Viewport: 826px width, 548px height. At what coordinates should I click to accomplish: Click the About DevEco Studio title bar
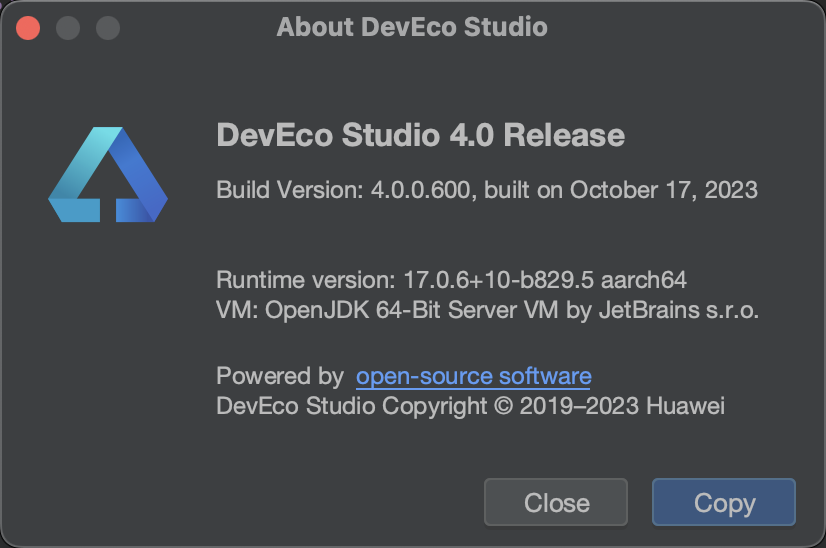[412, 27]
